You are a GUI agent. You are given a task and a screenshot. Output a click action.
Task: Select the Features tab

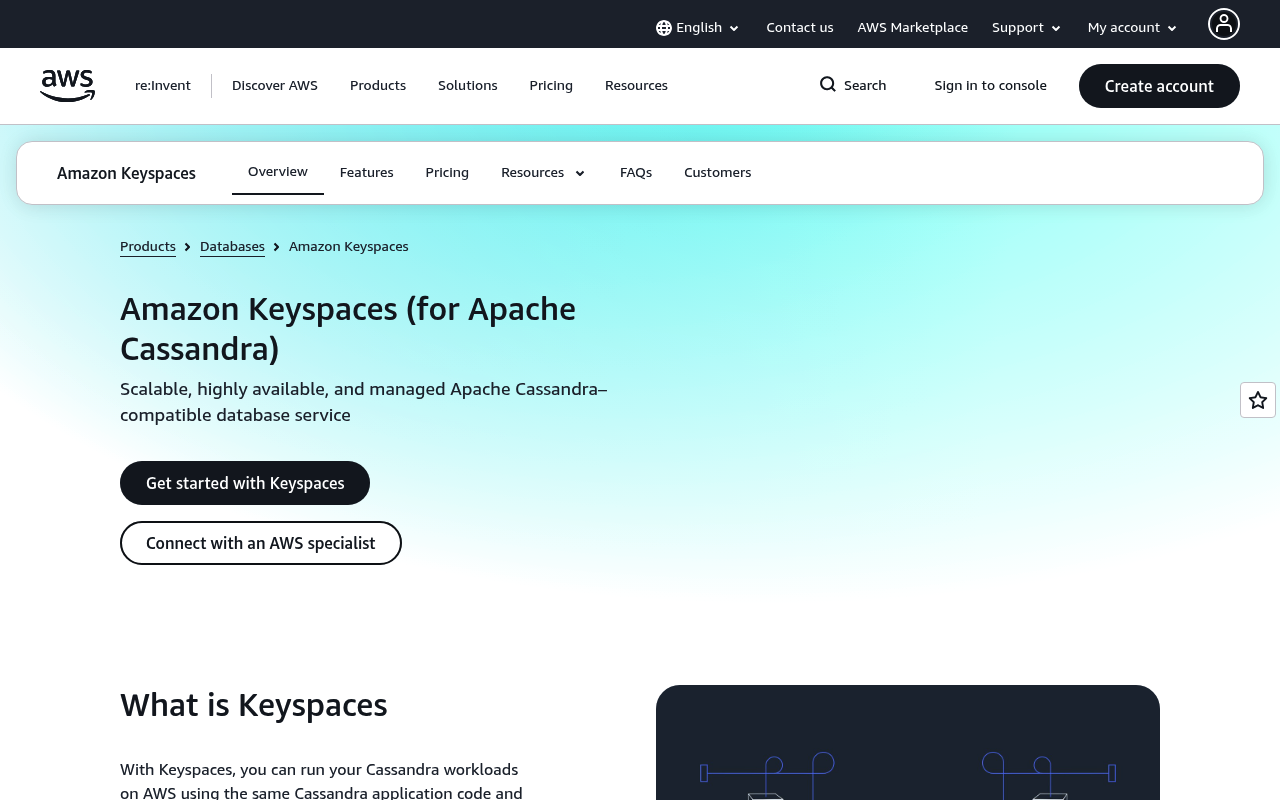click(x=367, y=173)
